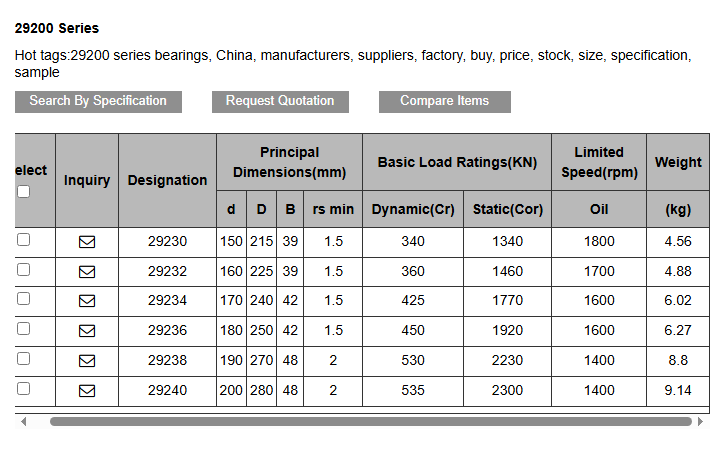Click envelope icon in the 29236 row
The width and height of the screenshot is (727, 453).
[x=87, y=331]
